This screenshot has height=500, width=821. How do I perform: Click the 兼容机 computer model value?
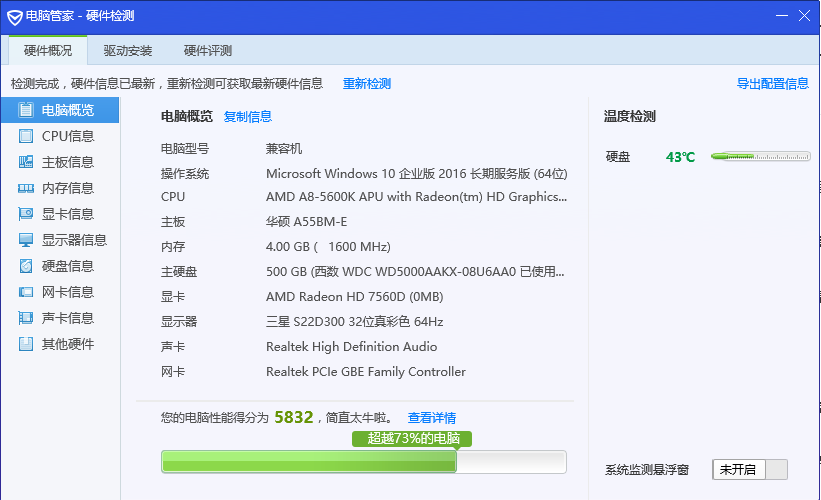pyautogui.click(x=284, y=149)
